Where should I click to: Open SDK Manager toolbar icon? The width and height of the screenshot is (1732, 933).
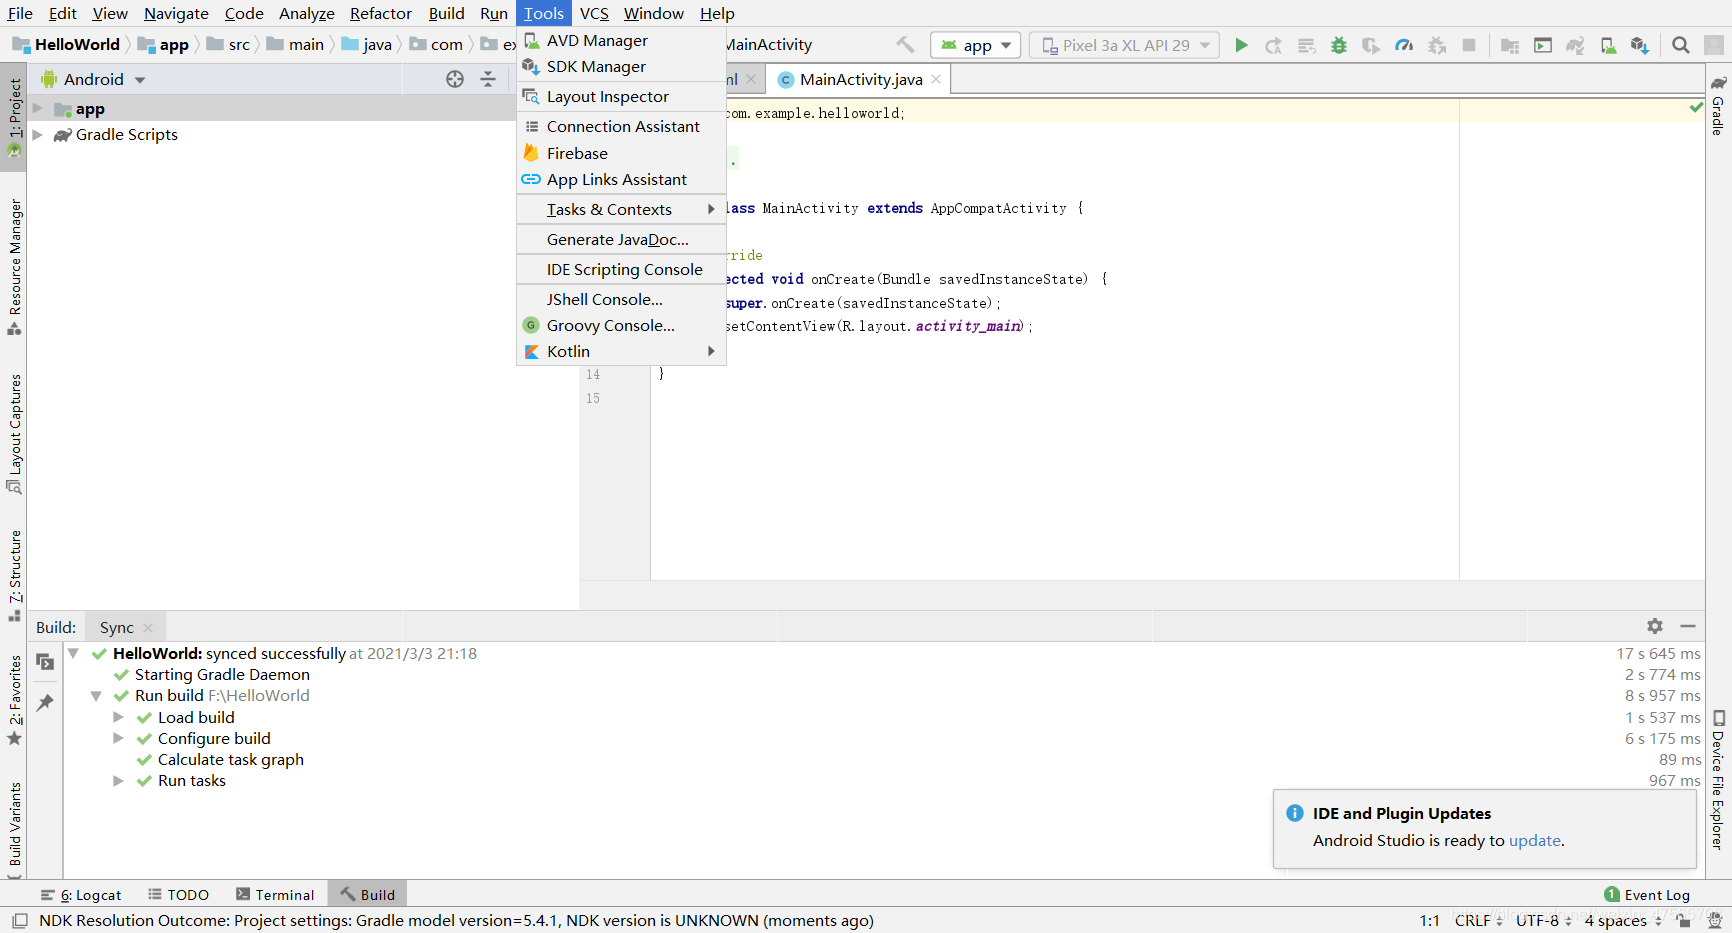tap(1640, 45)
